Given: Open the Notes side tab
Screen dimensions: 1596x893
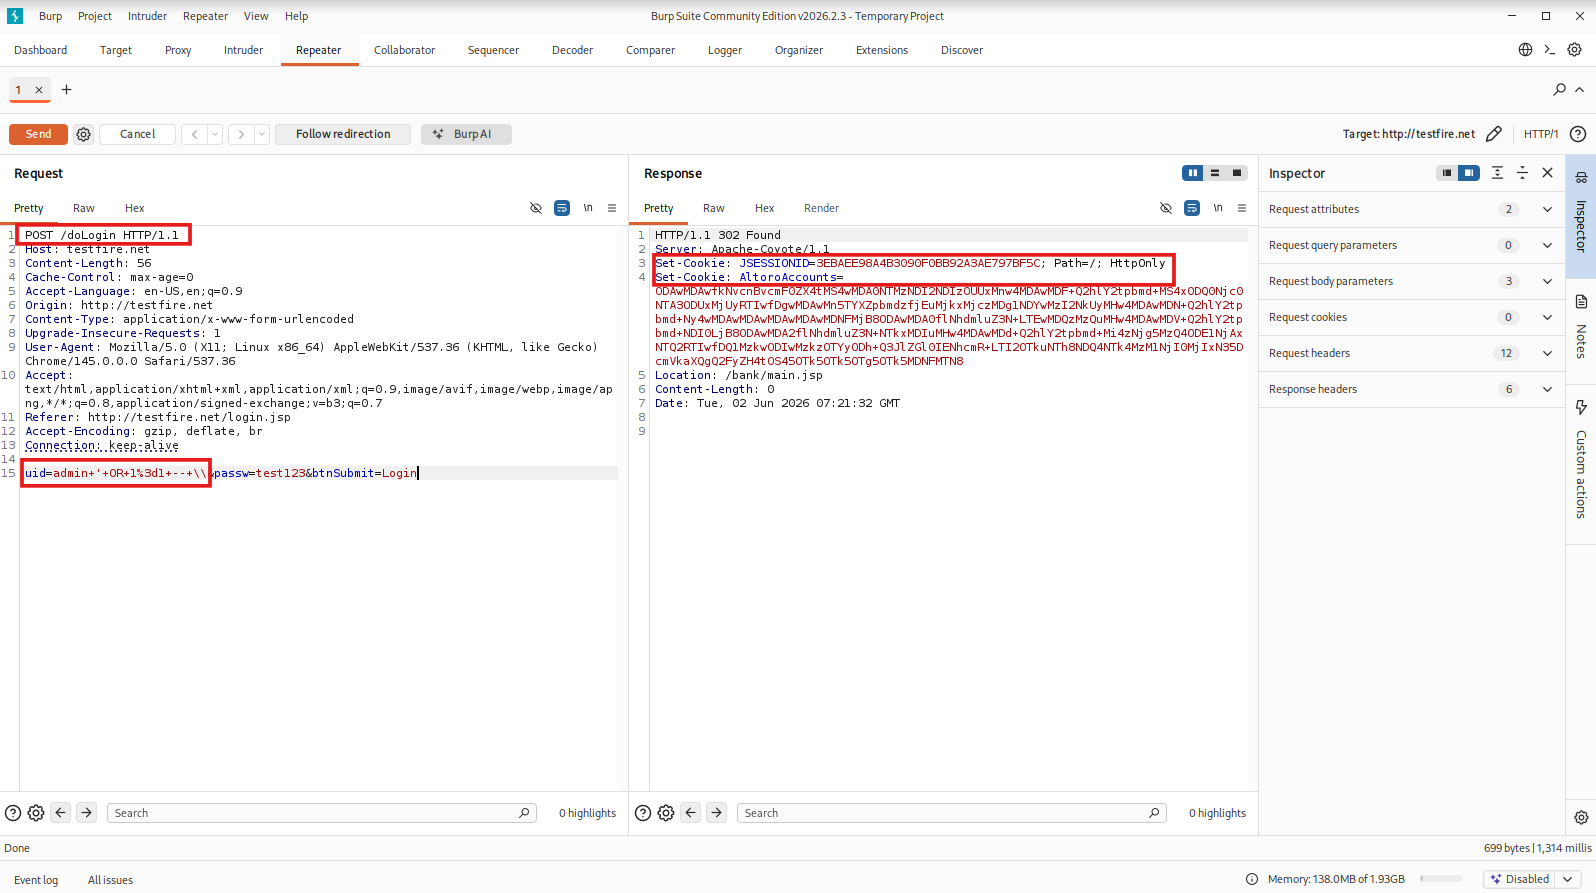Looking at the screenshot, I should click(1581, 329).
